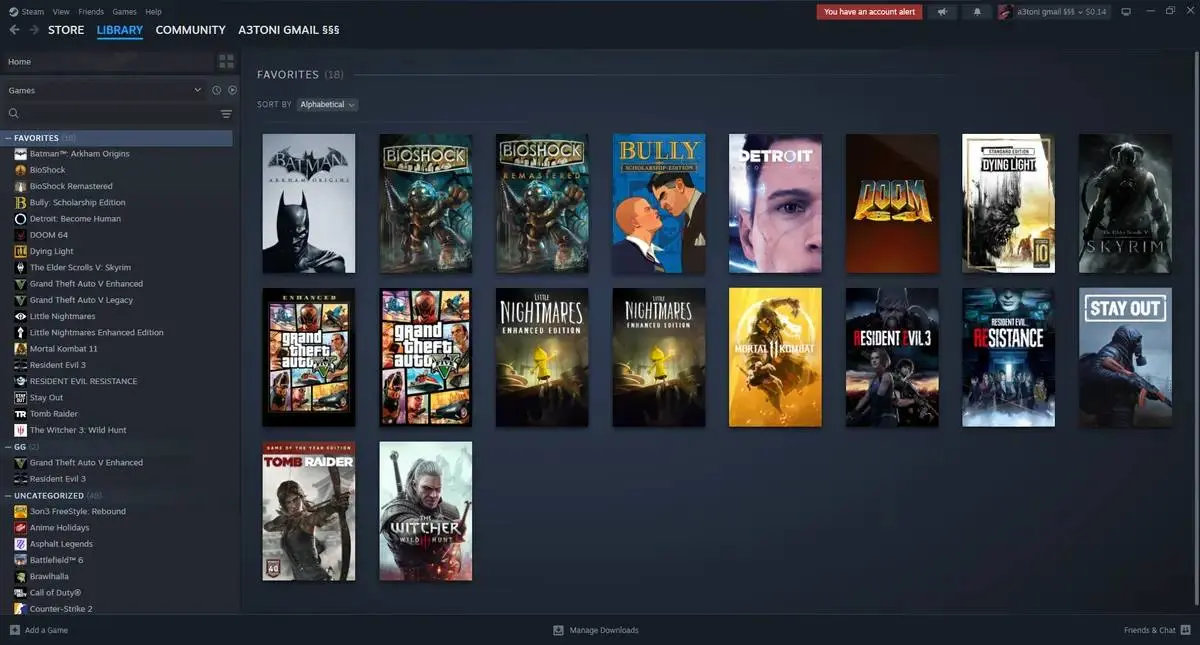Click the Anime Holidays sidebar icon
This screenshot has width=1200, height=645.
pyautogui.click(x=21, y=528)
